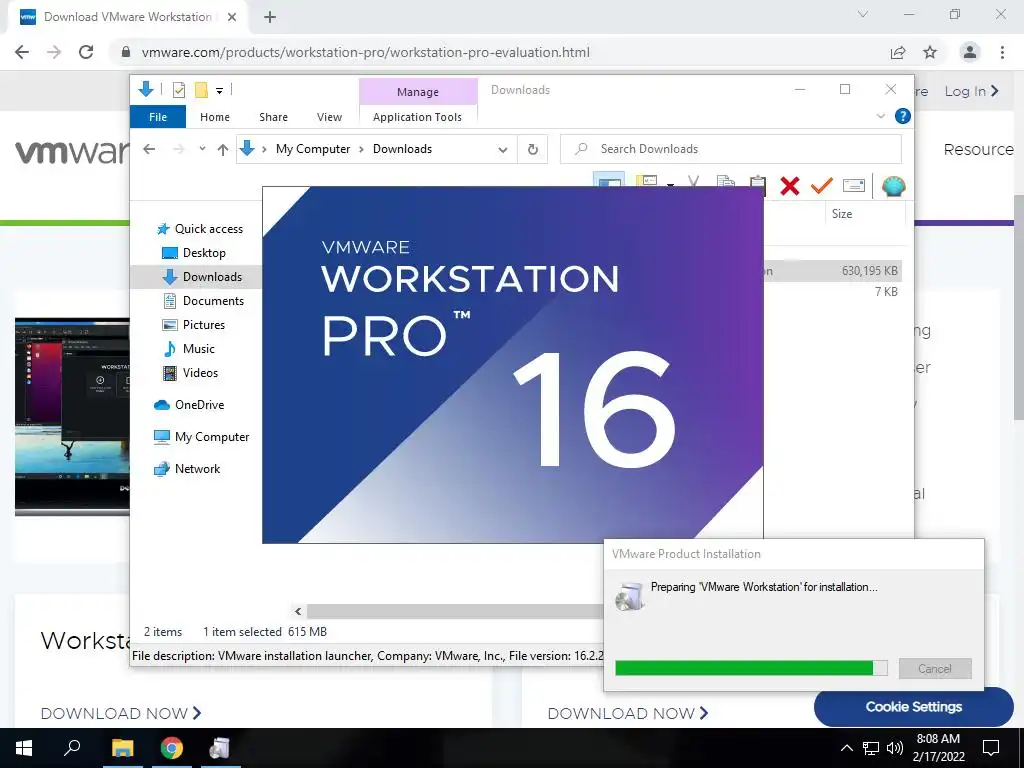Click the taskbar search magnifier

[x=72, y=748]
